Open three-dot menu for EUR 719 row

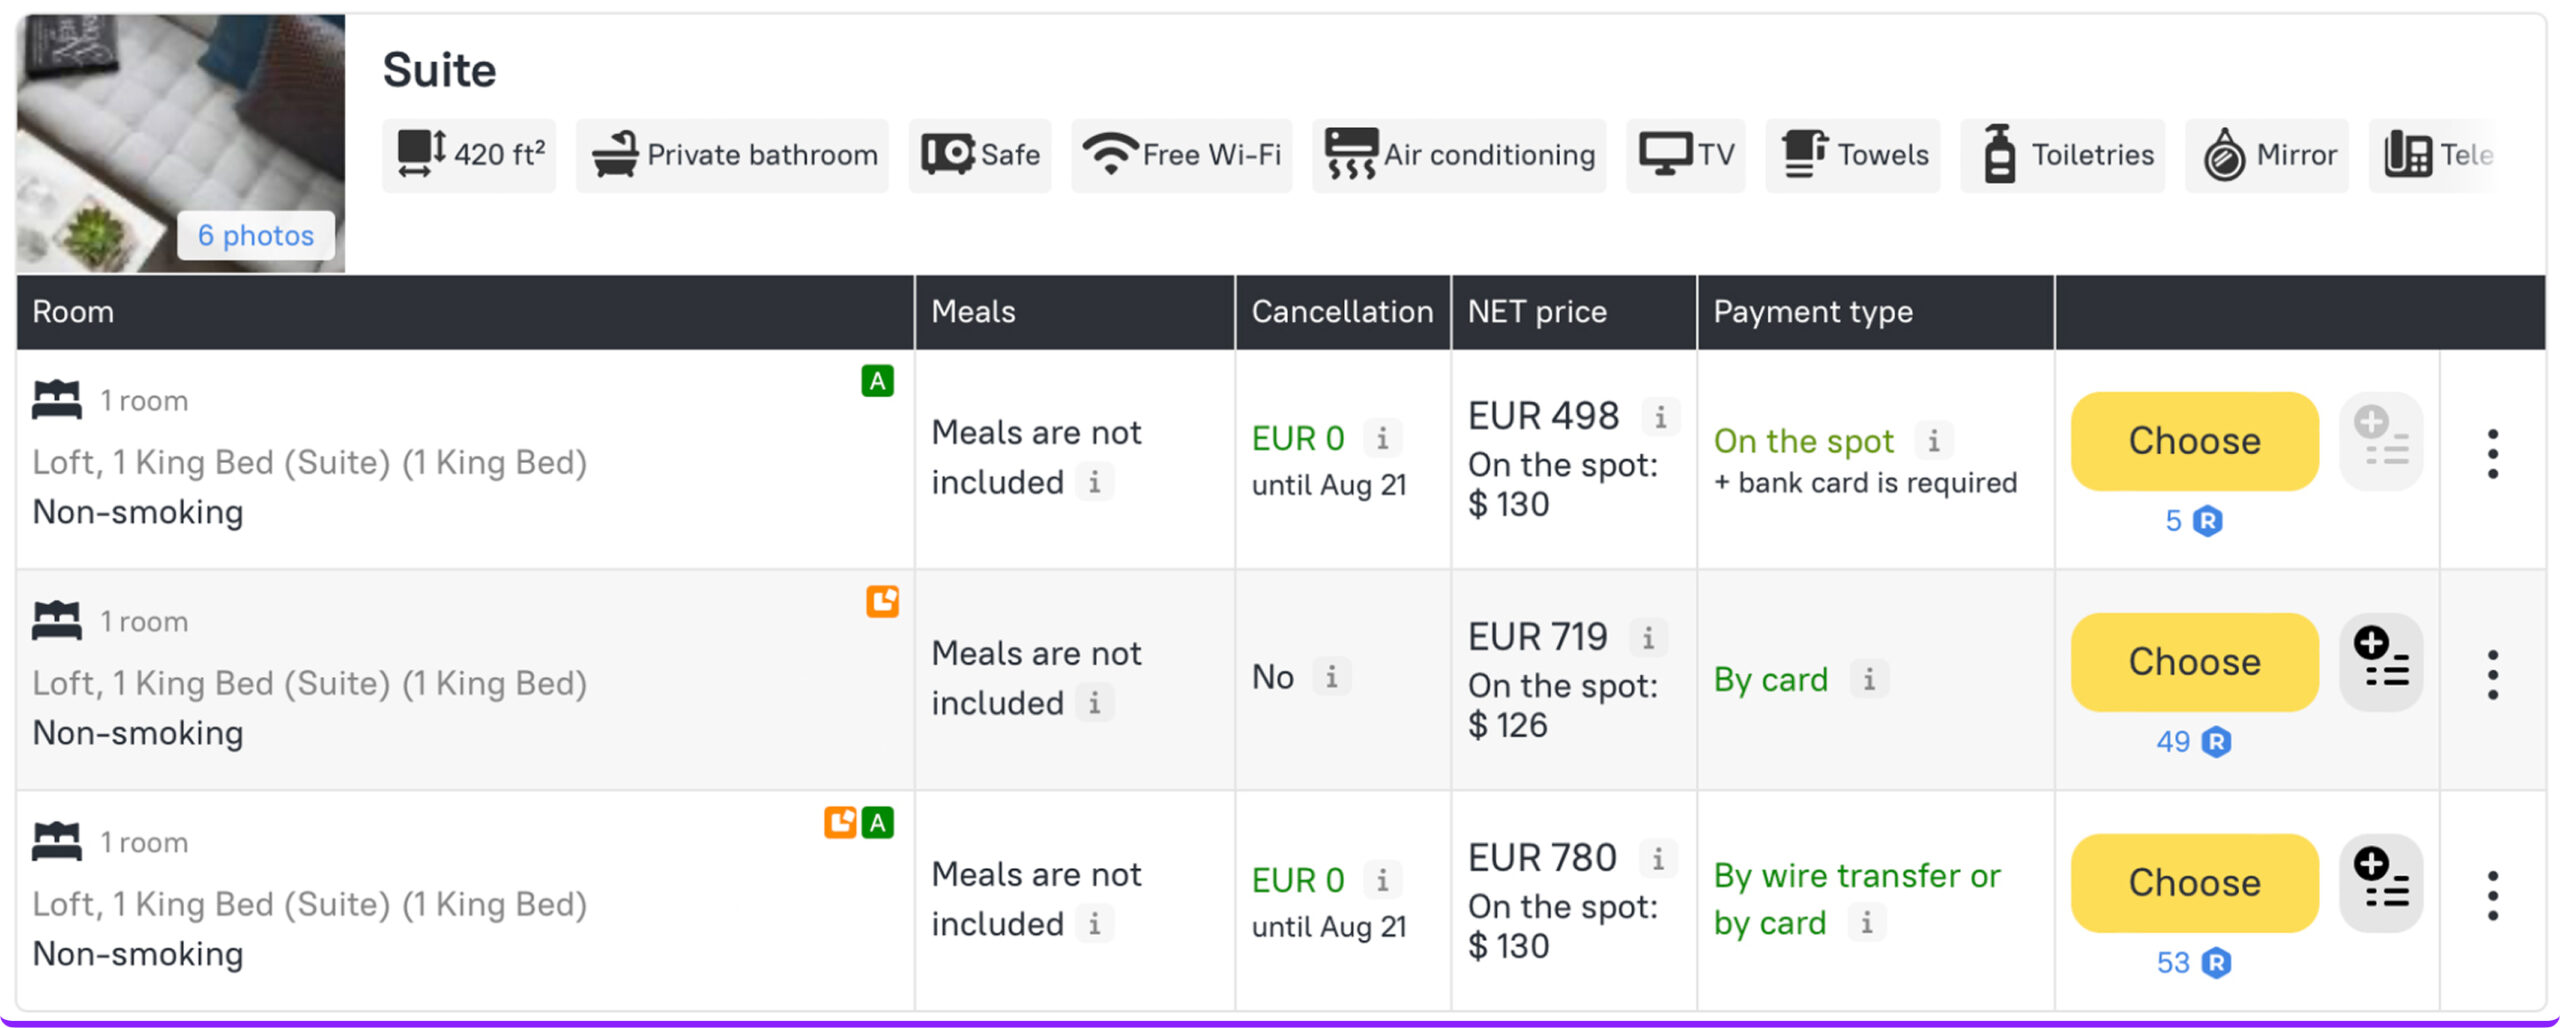pos(2492,675)
